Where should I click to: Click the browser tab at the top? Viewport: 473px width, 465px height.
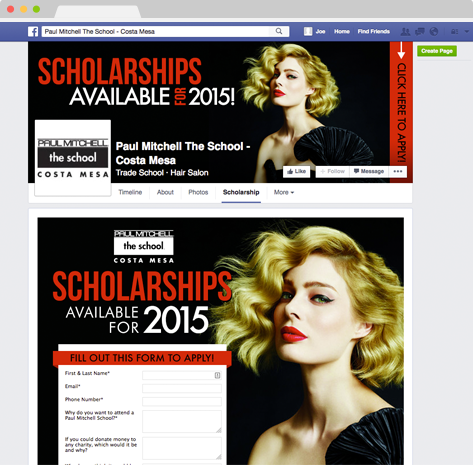pos(98,12)
